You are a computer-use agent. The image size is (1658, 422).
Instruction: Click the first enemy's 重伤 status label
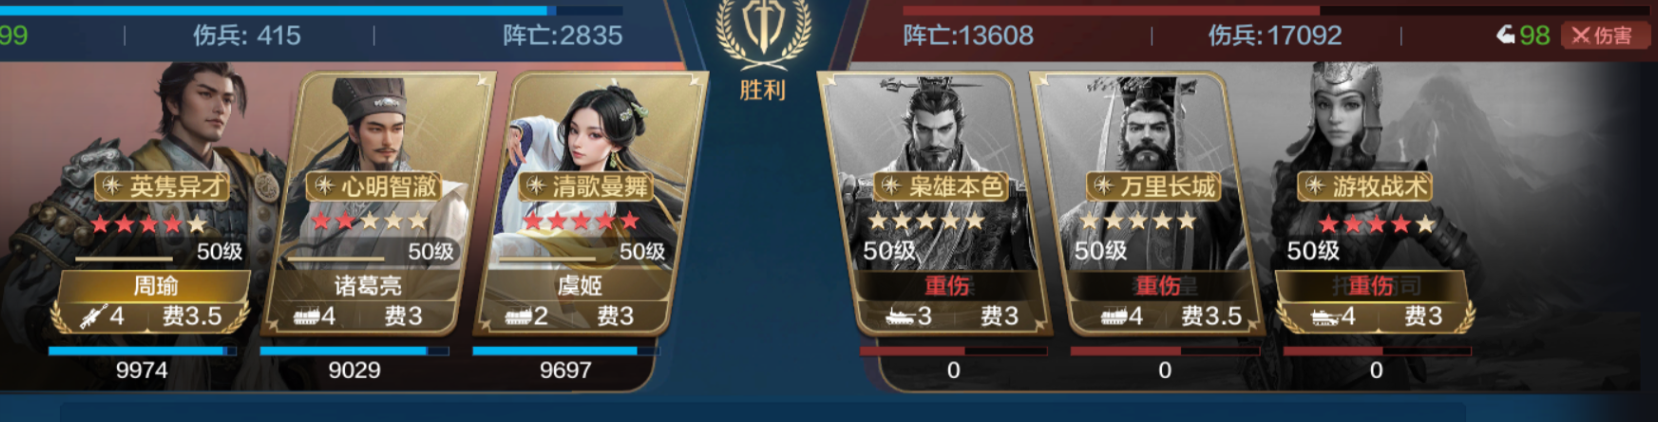946,286
